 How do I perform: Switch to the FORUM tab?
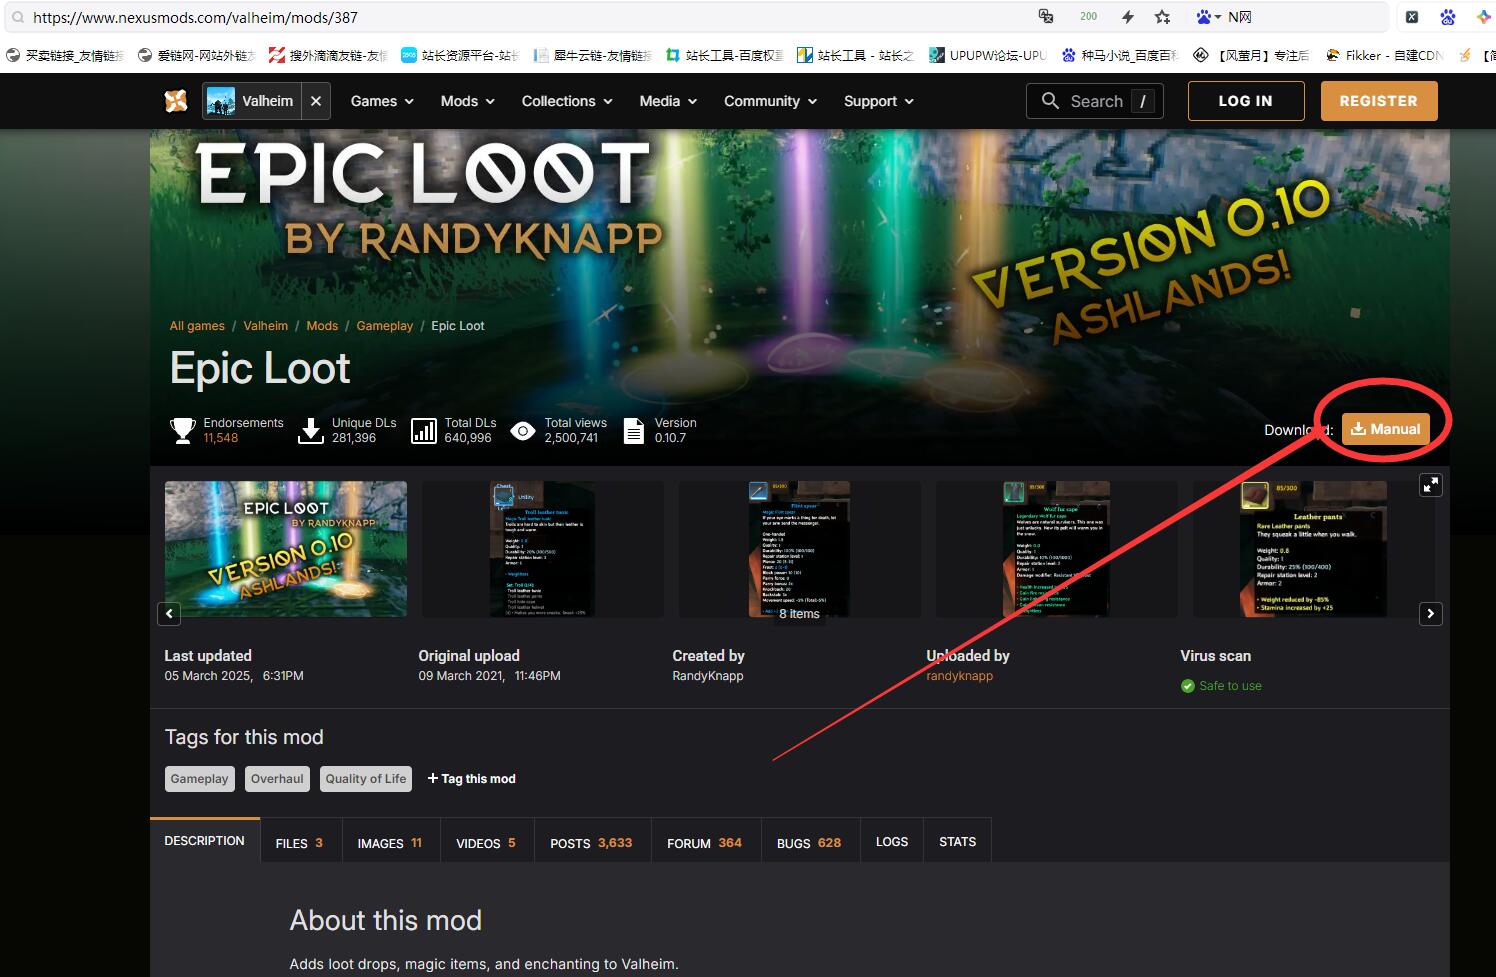(705, 843)
